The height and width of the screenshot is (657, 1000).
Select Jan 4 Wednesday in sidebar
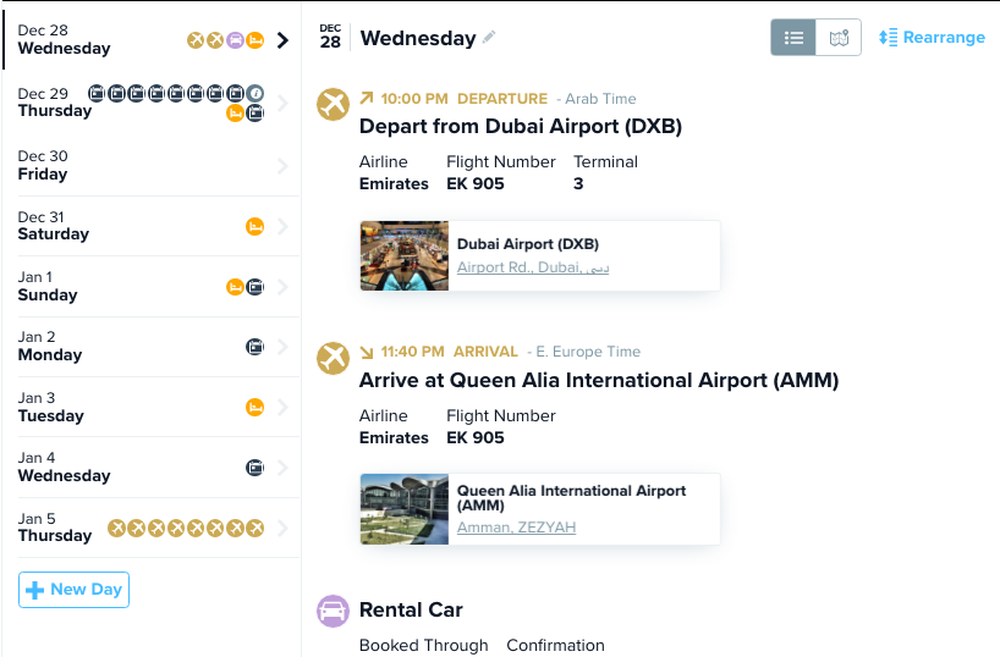(151, 467)
